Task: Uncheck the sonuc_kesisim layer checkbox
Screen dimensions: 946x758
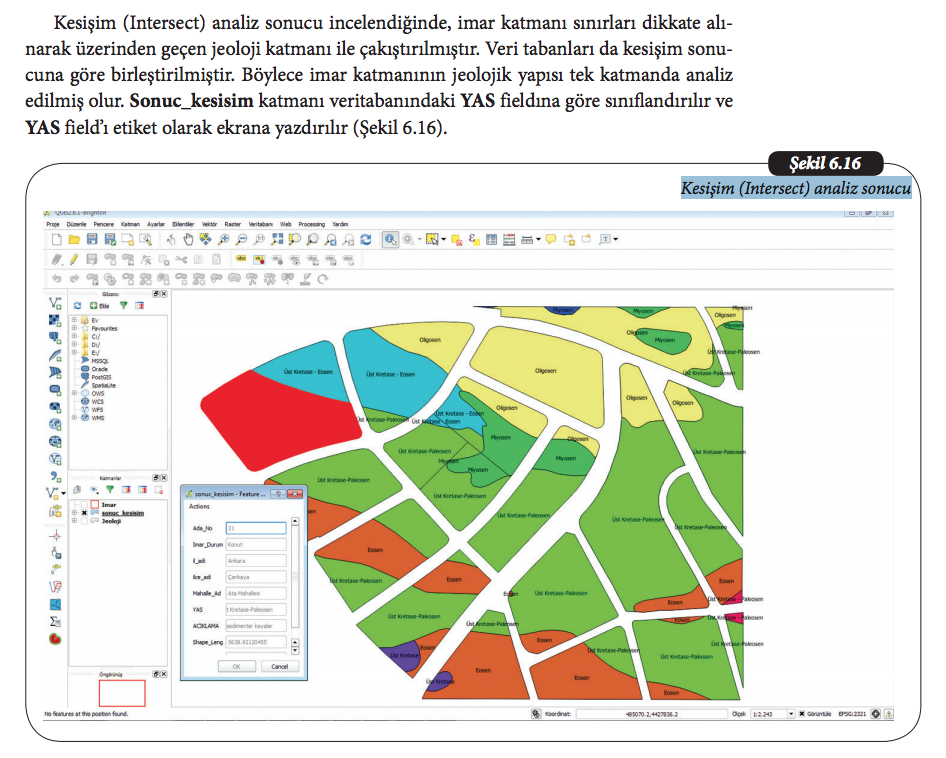Action: [85, 513]
